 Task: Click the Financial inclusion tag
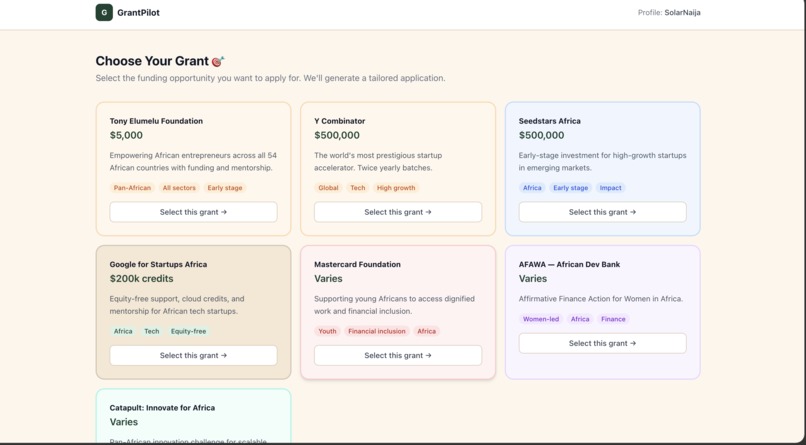377,331
